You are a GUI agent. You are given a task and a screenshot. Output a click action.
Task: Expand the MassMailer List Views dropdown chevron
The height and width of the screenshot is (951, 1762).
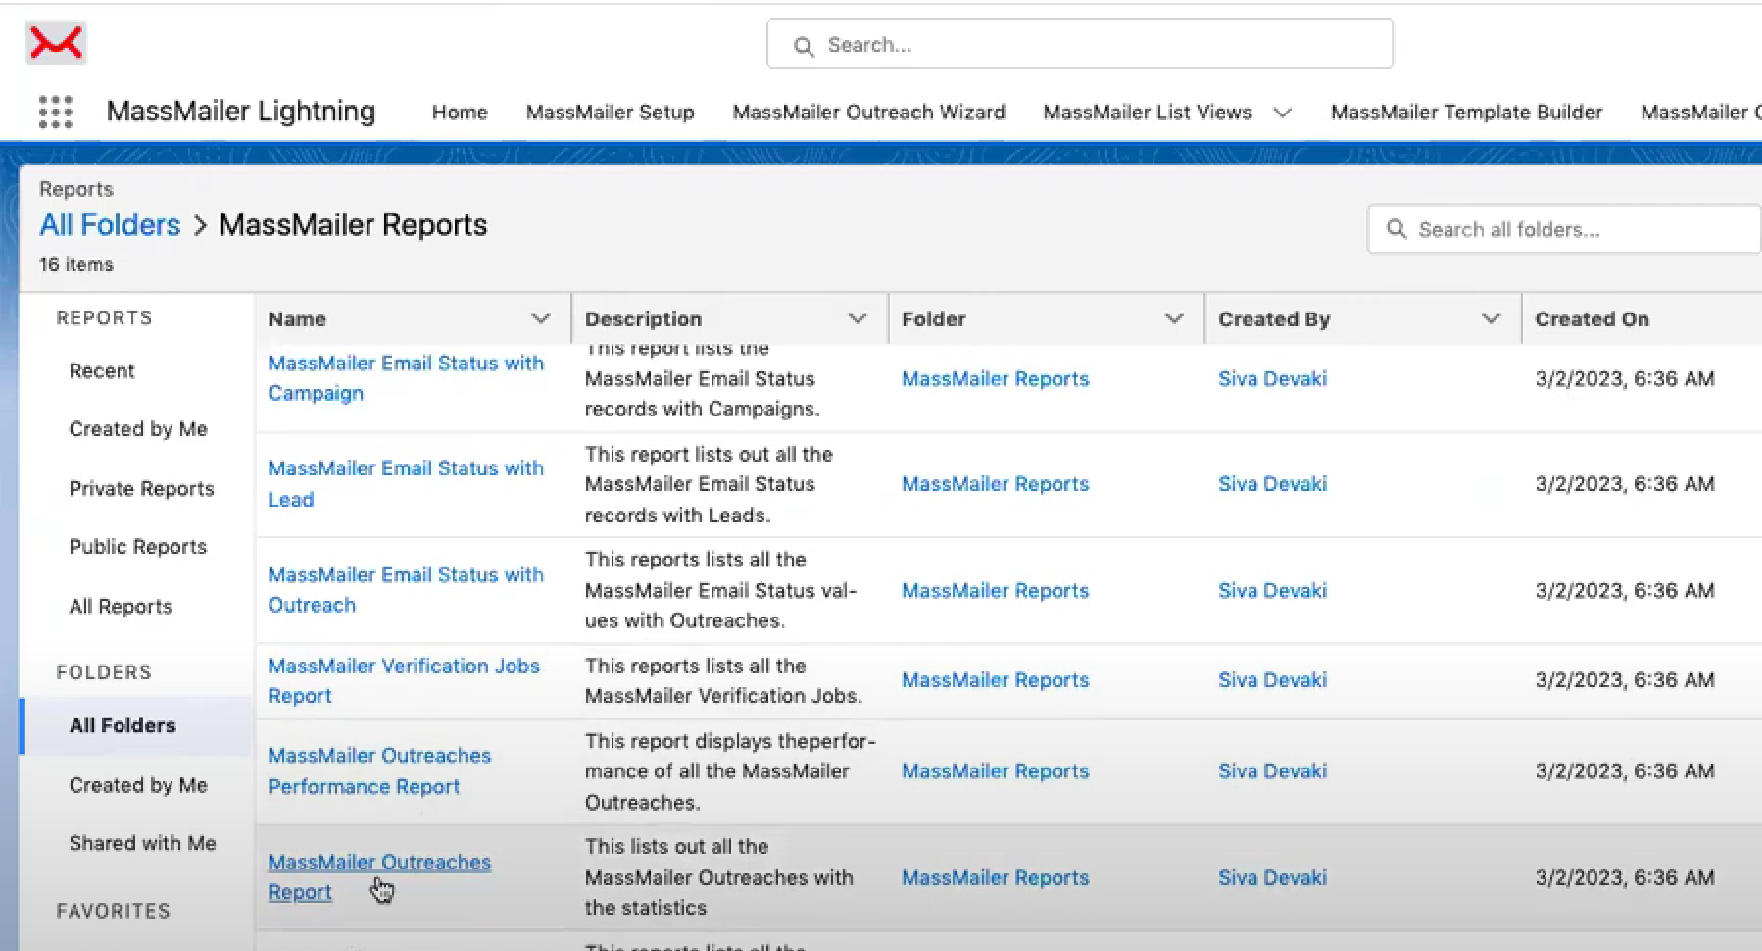point(1282,113)
